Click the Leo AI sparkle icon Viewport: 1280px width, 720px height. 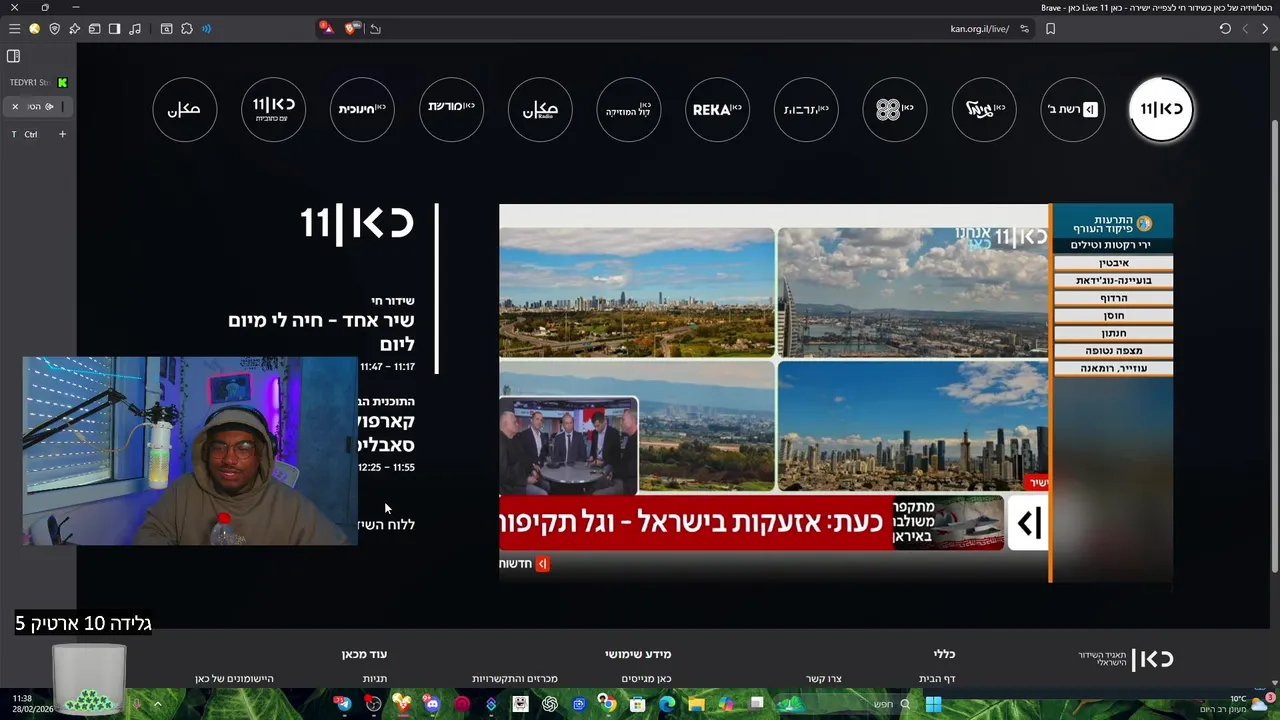(x=74, y=29)
